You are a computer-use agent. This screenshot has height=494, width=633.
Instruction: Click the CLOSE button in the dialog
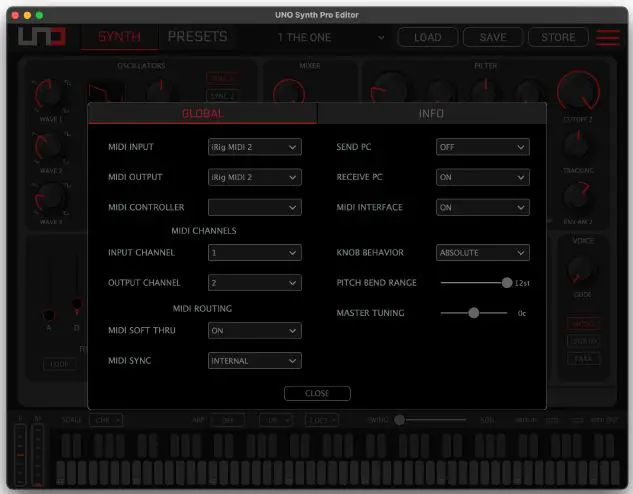317,393
